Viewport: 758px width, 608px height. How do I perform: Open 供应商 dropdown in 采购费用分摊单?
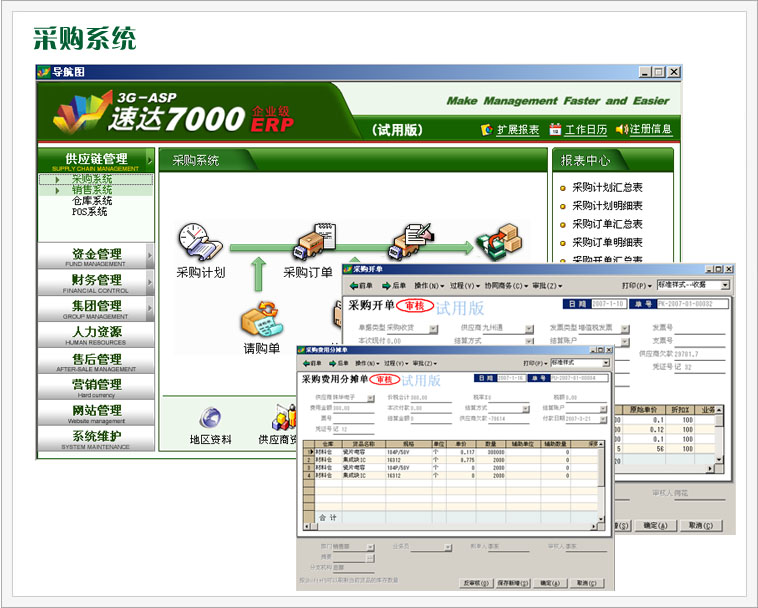coord(371,398)
